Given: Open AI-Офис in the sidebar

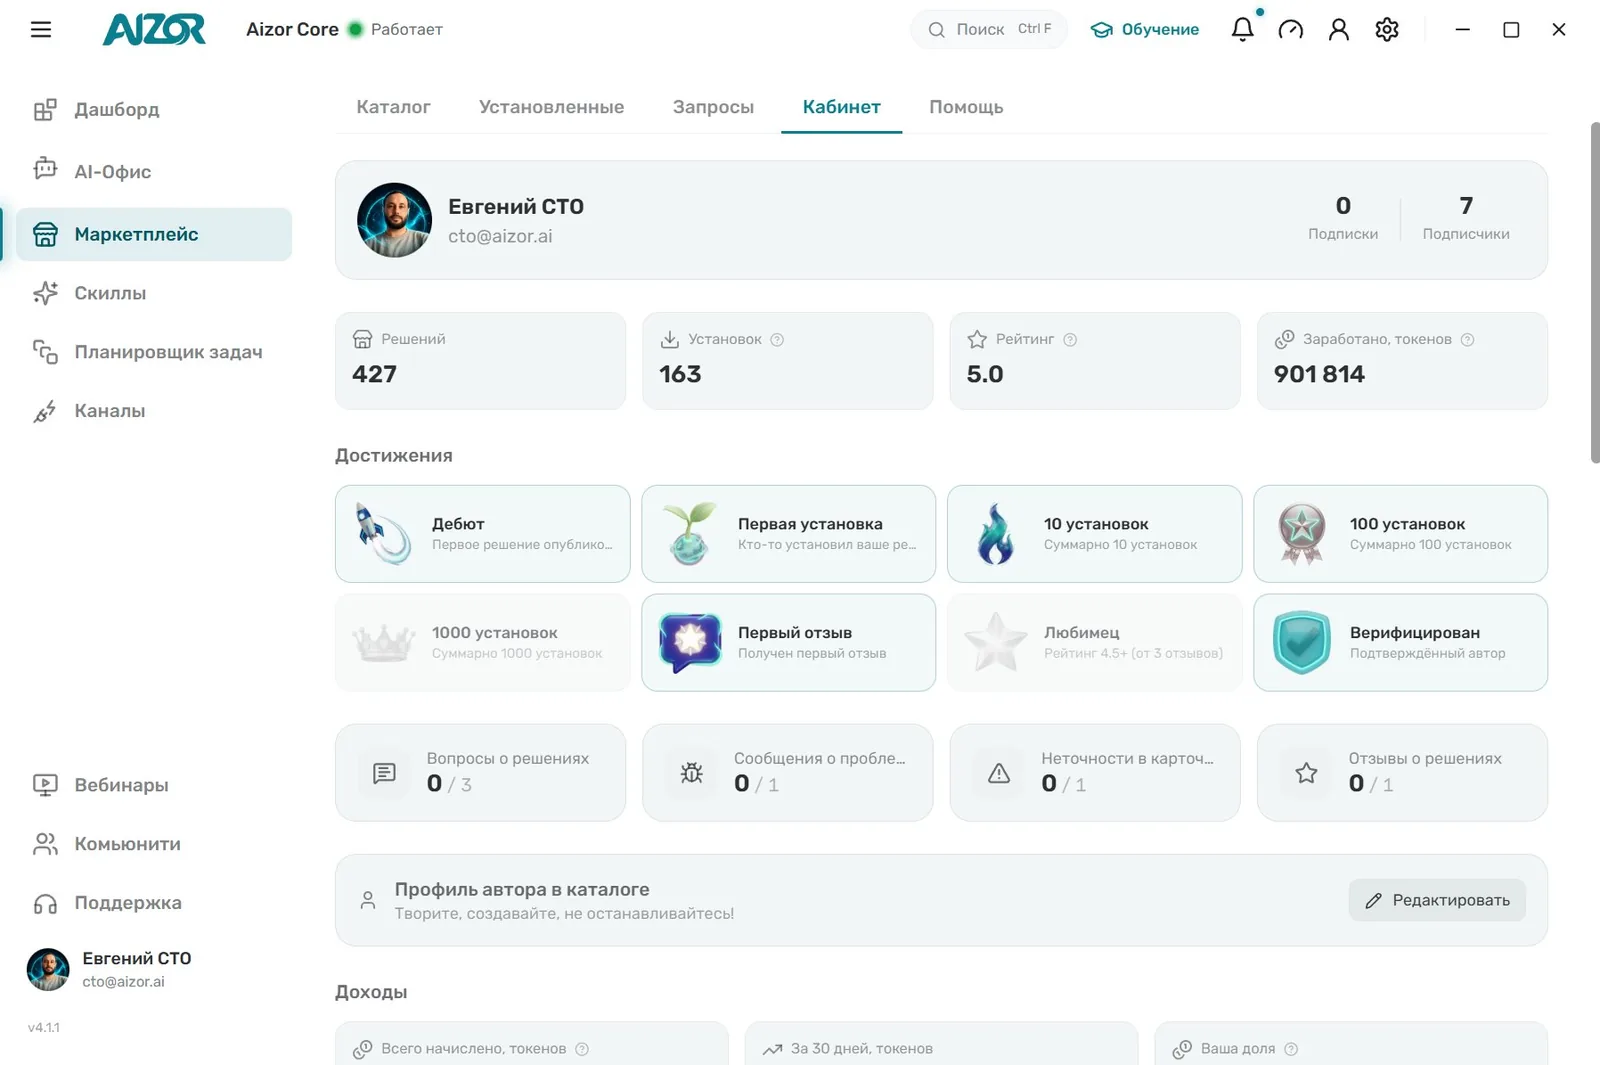Looking at the screenshot, I should pyautogui.click(x=154, y=172).
